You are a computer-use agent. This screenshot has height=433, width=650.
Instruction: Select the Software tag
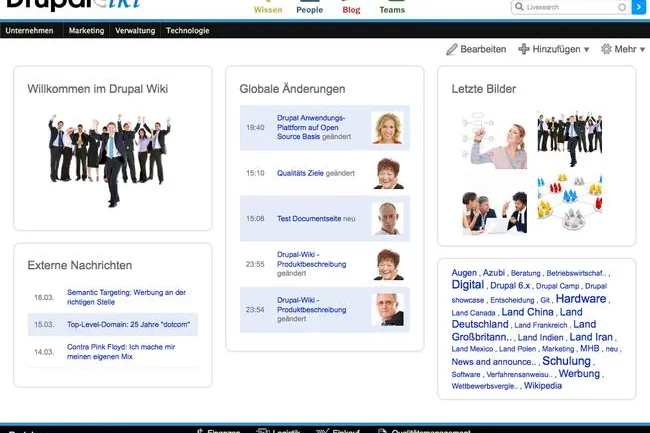click(466, 375)
